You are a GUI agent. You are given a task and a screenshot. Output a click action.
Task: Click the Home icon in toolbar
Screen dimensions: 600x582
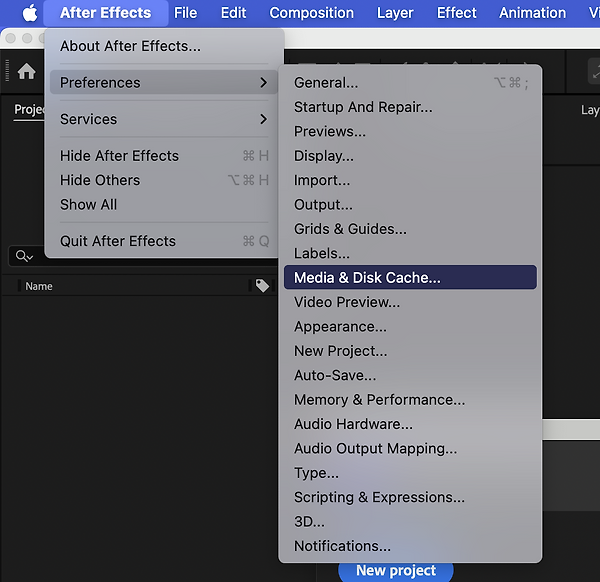click(x=26, y=72)
